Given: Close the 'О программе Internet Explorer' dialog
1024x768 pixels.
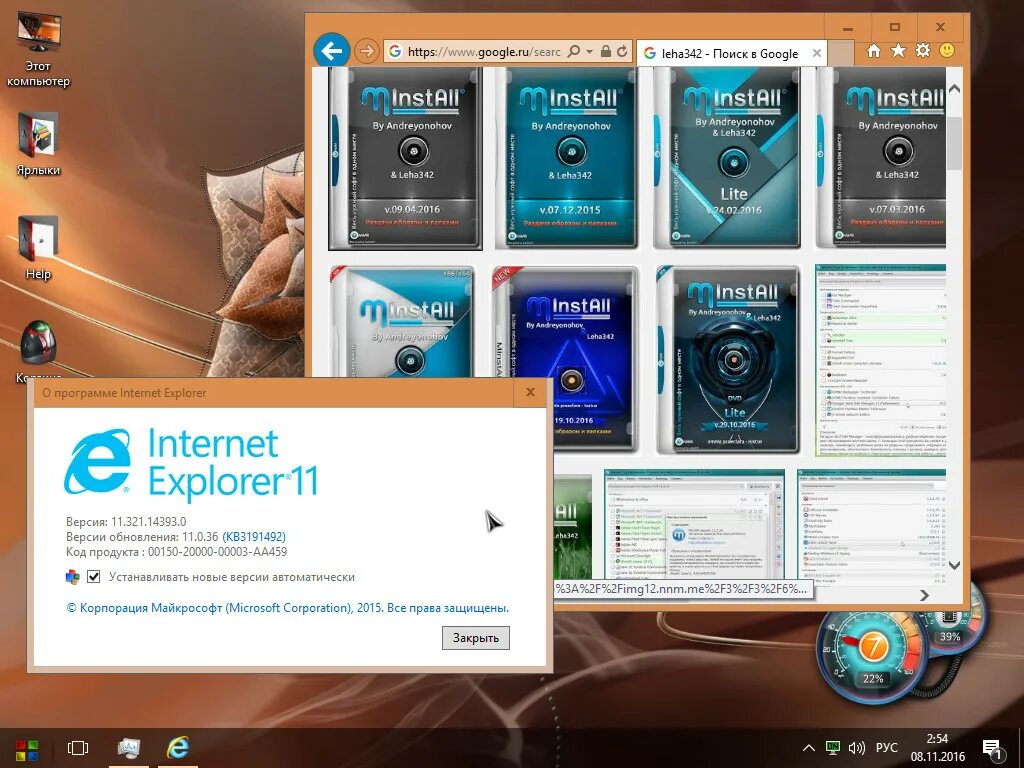Looking at the screenshot, I should [x=530, y=392].
